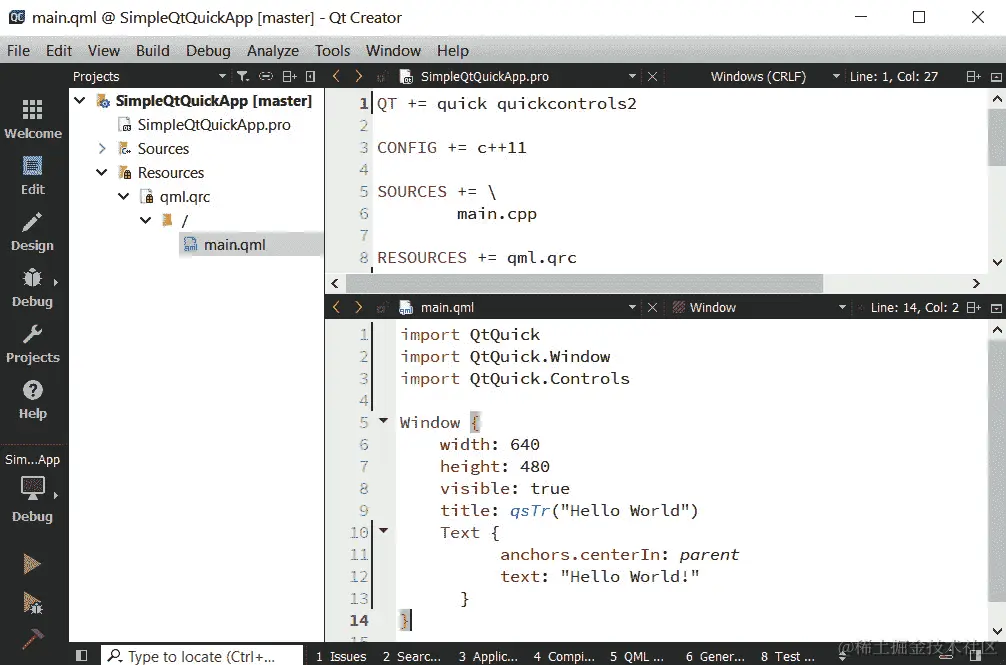Image resolution: width=1006 pixels, height=665 pixels.
Task: Open the Edit menu
Action: (x=58, y=51)
